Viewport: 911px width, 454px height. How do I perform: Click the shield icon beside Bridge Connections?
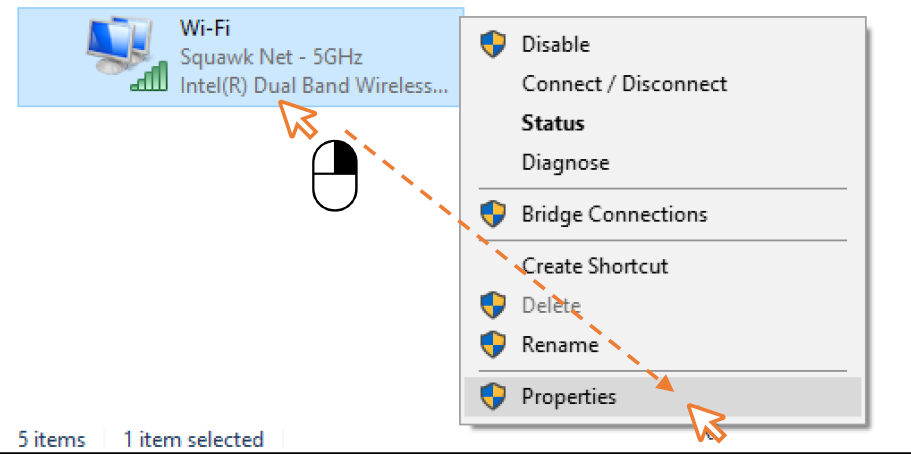click(493, 215)
